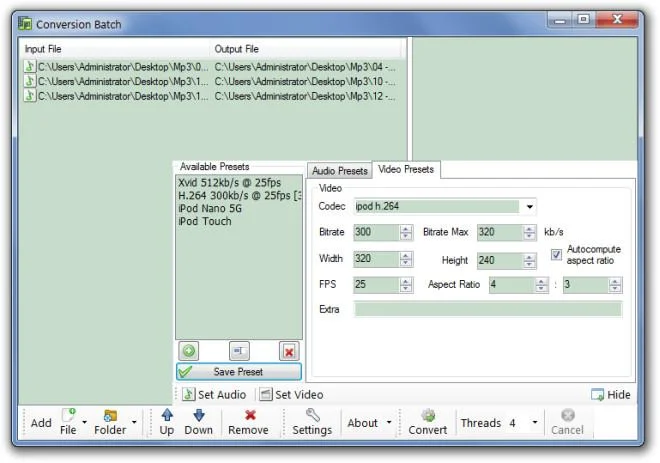660x463 pixels.
Task: Open the Threads count dropdown
Action: coord(535,422)
